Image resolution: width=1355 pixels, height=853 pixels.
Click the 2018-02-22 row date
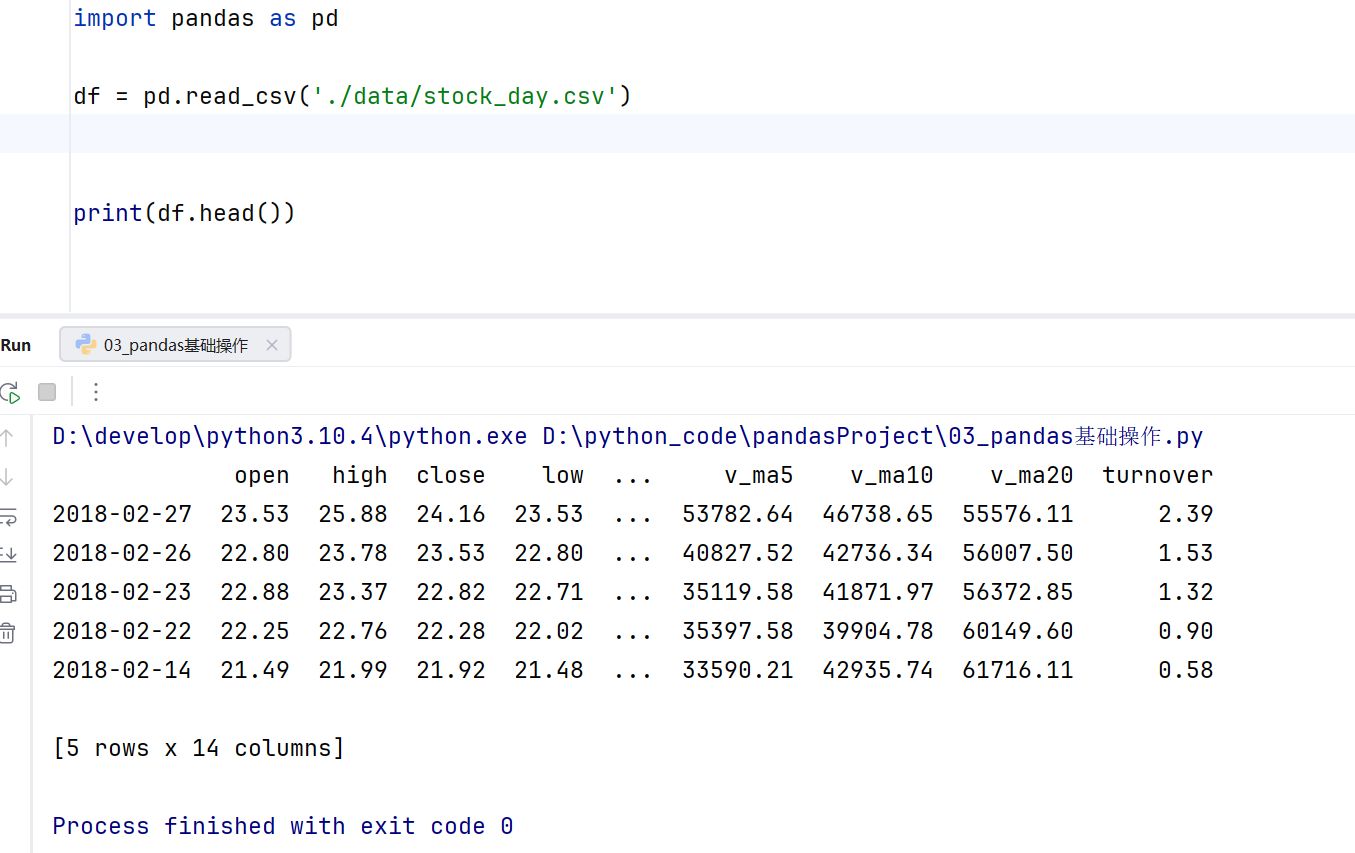click(x=122, y=632)
